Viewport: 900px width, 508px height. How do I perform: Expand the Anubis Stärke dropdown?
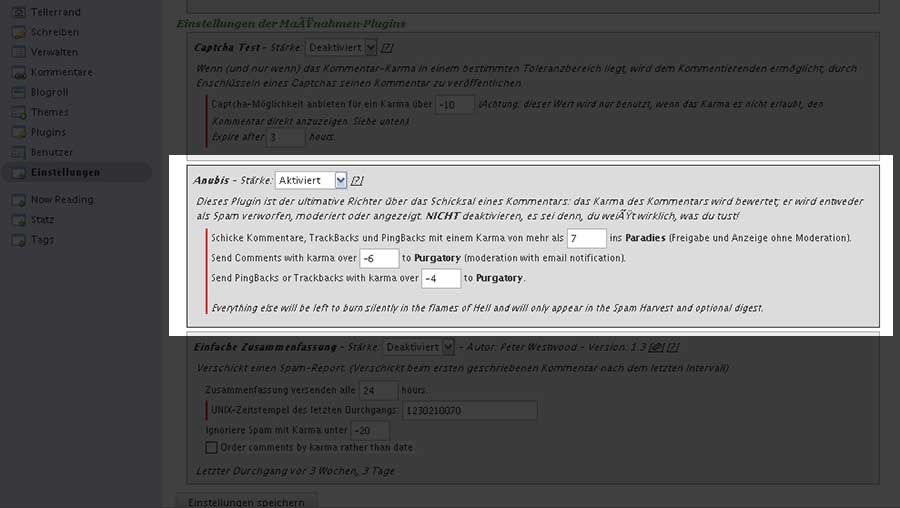311,180
